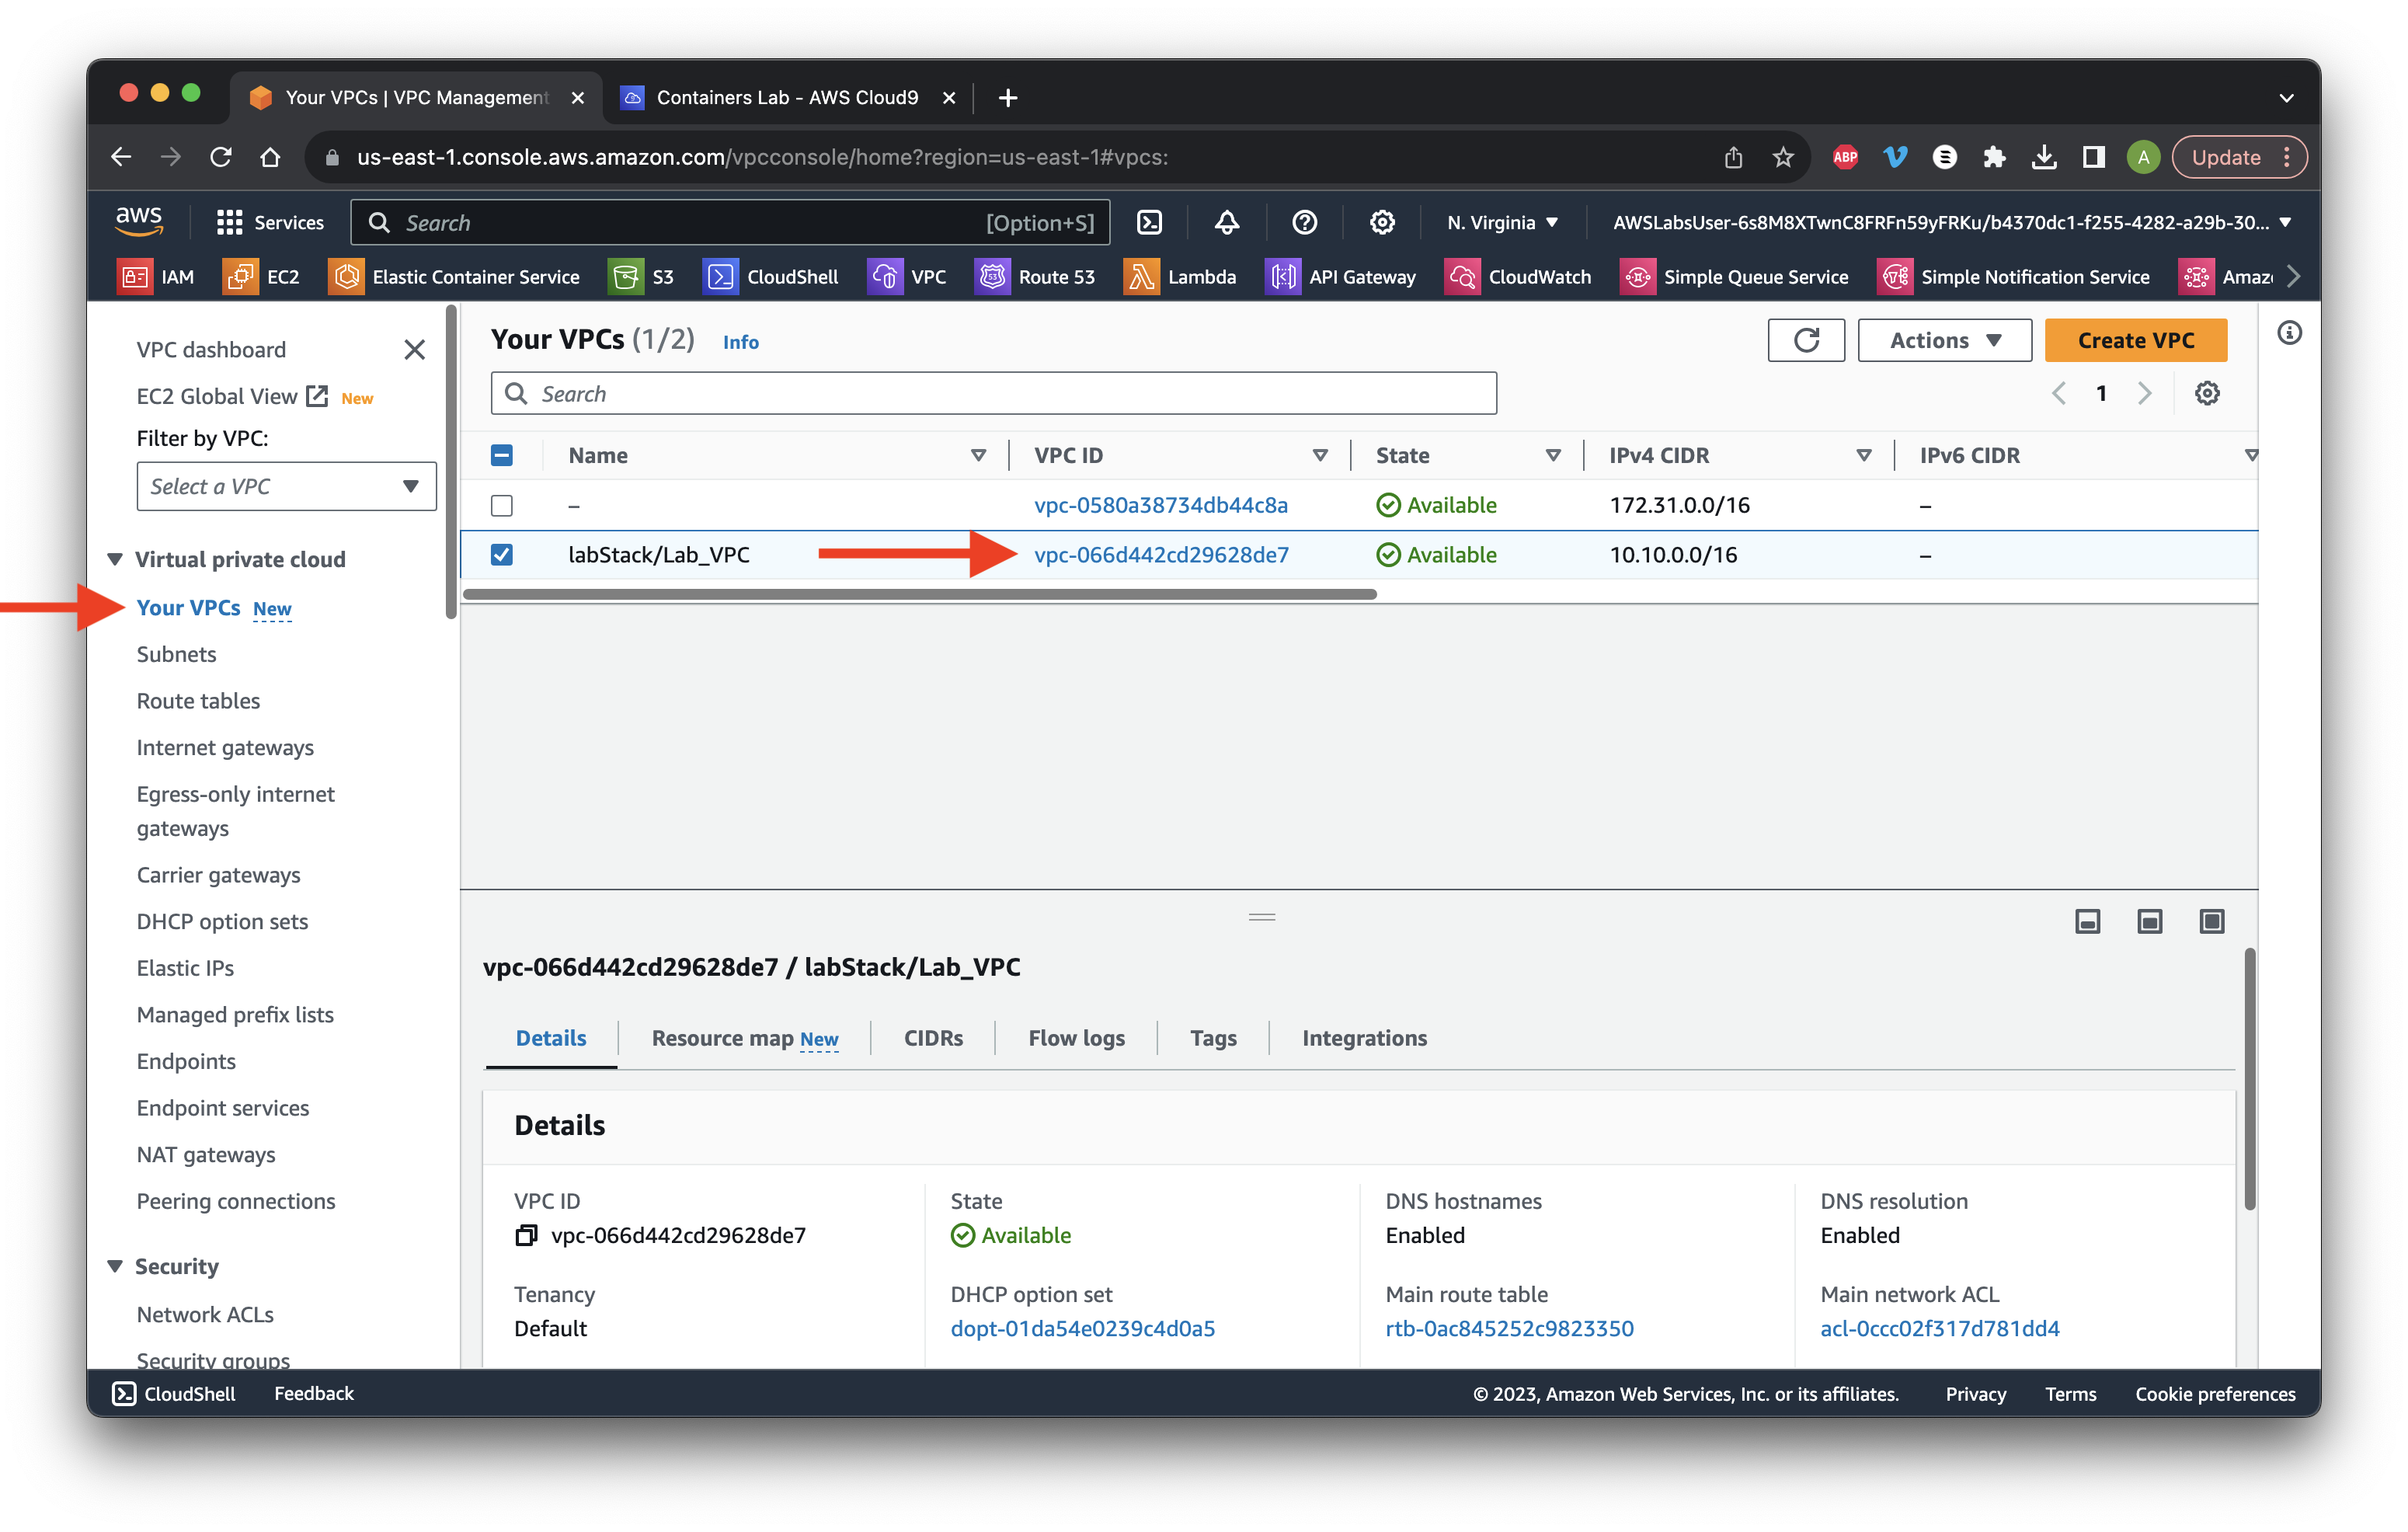The image size is (2408, 1532).
Task: Open Simple Notification Service shortcut
Action: point(2013,277)
